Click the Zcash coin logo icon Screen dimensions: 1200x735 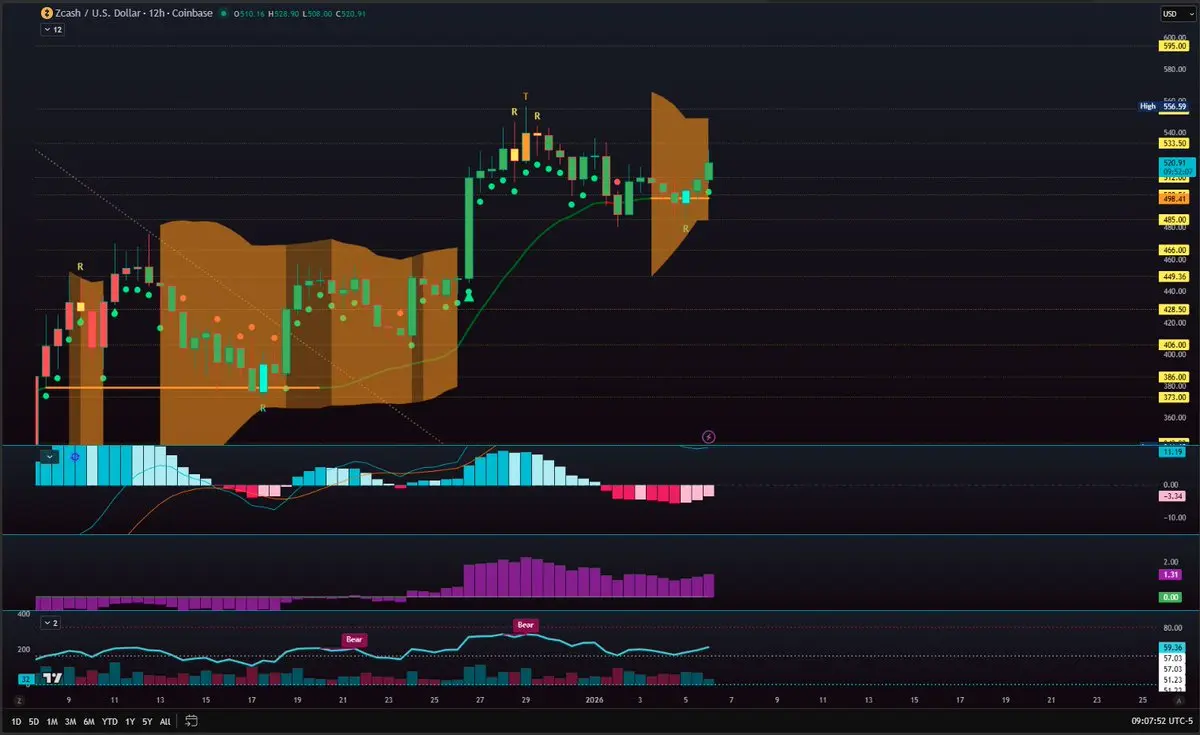tap(45, 14)
